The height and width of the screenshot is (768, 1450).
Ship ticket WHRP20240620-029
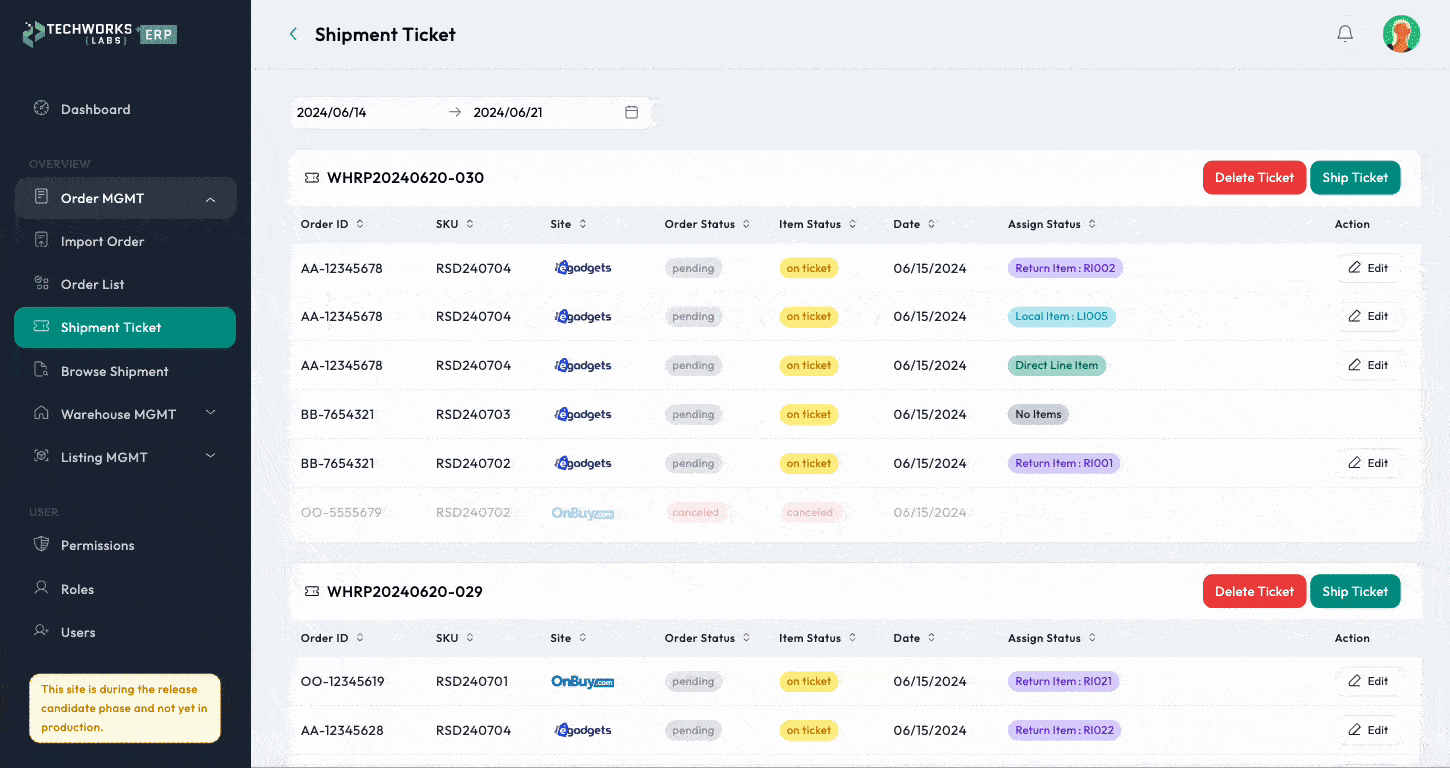1355,591
